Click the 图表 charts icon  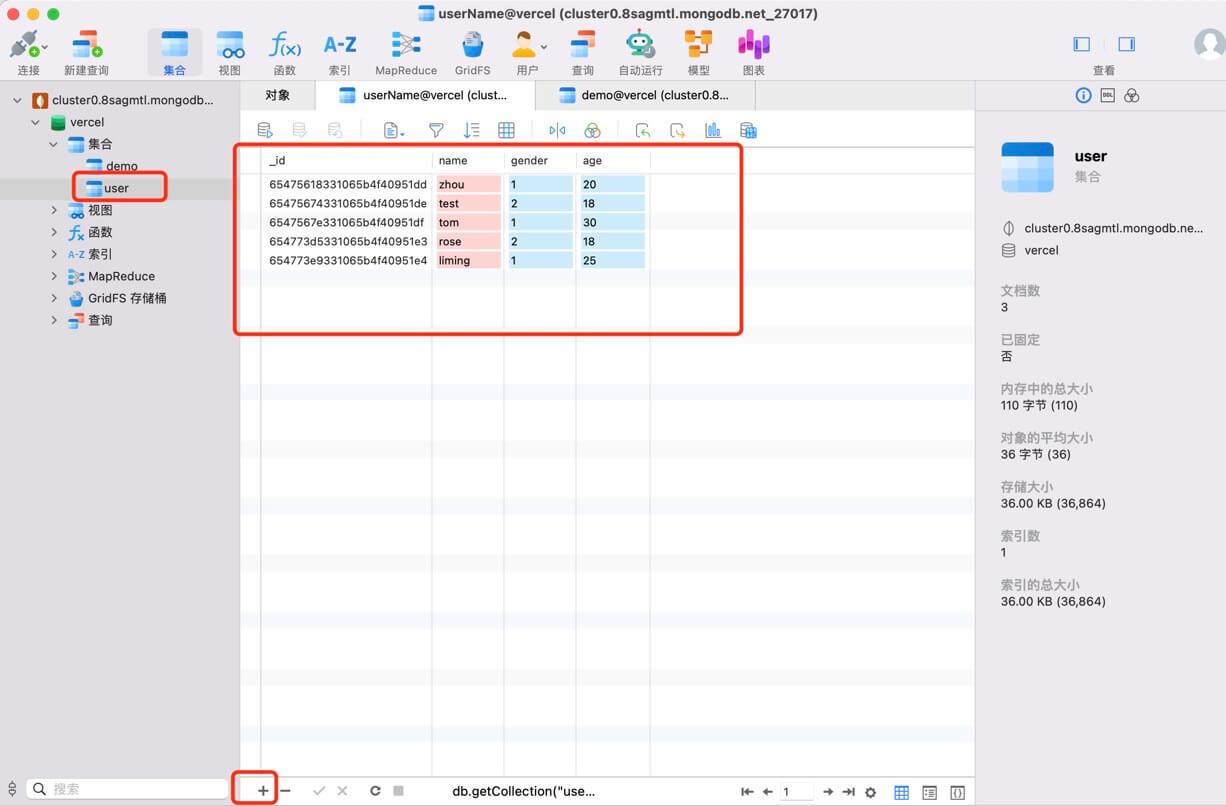[753, 45]
